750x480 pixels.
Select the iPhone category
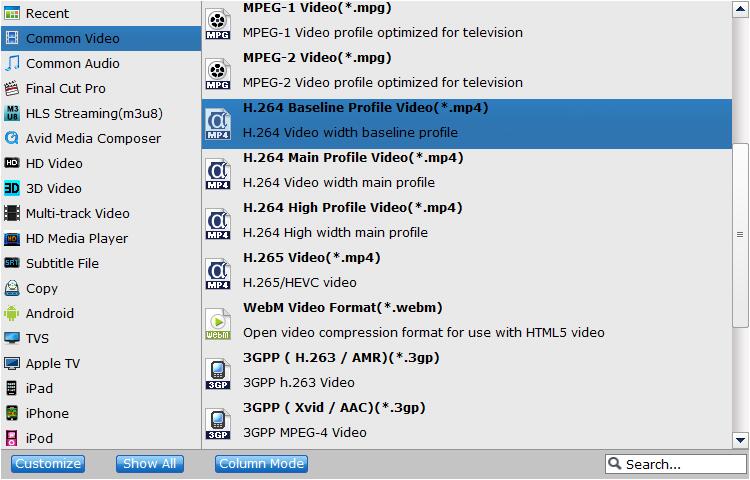101,413
